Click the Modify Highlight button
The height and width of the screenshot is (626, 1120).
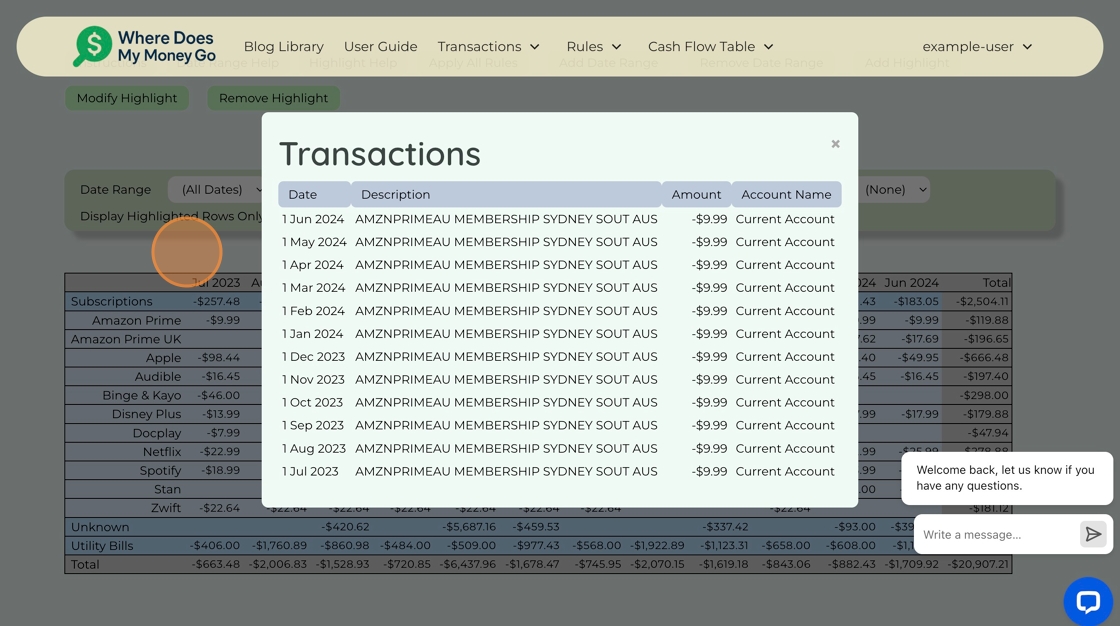click(127, 98)
